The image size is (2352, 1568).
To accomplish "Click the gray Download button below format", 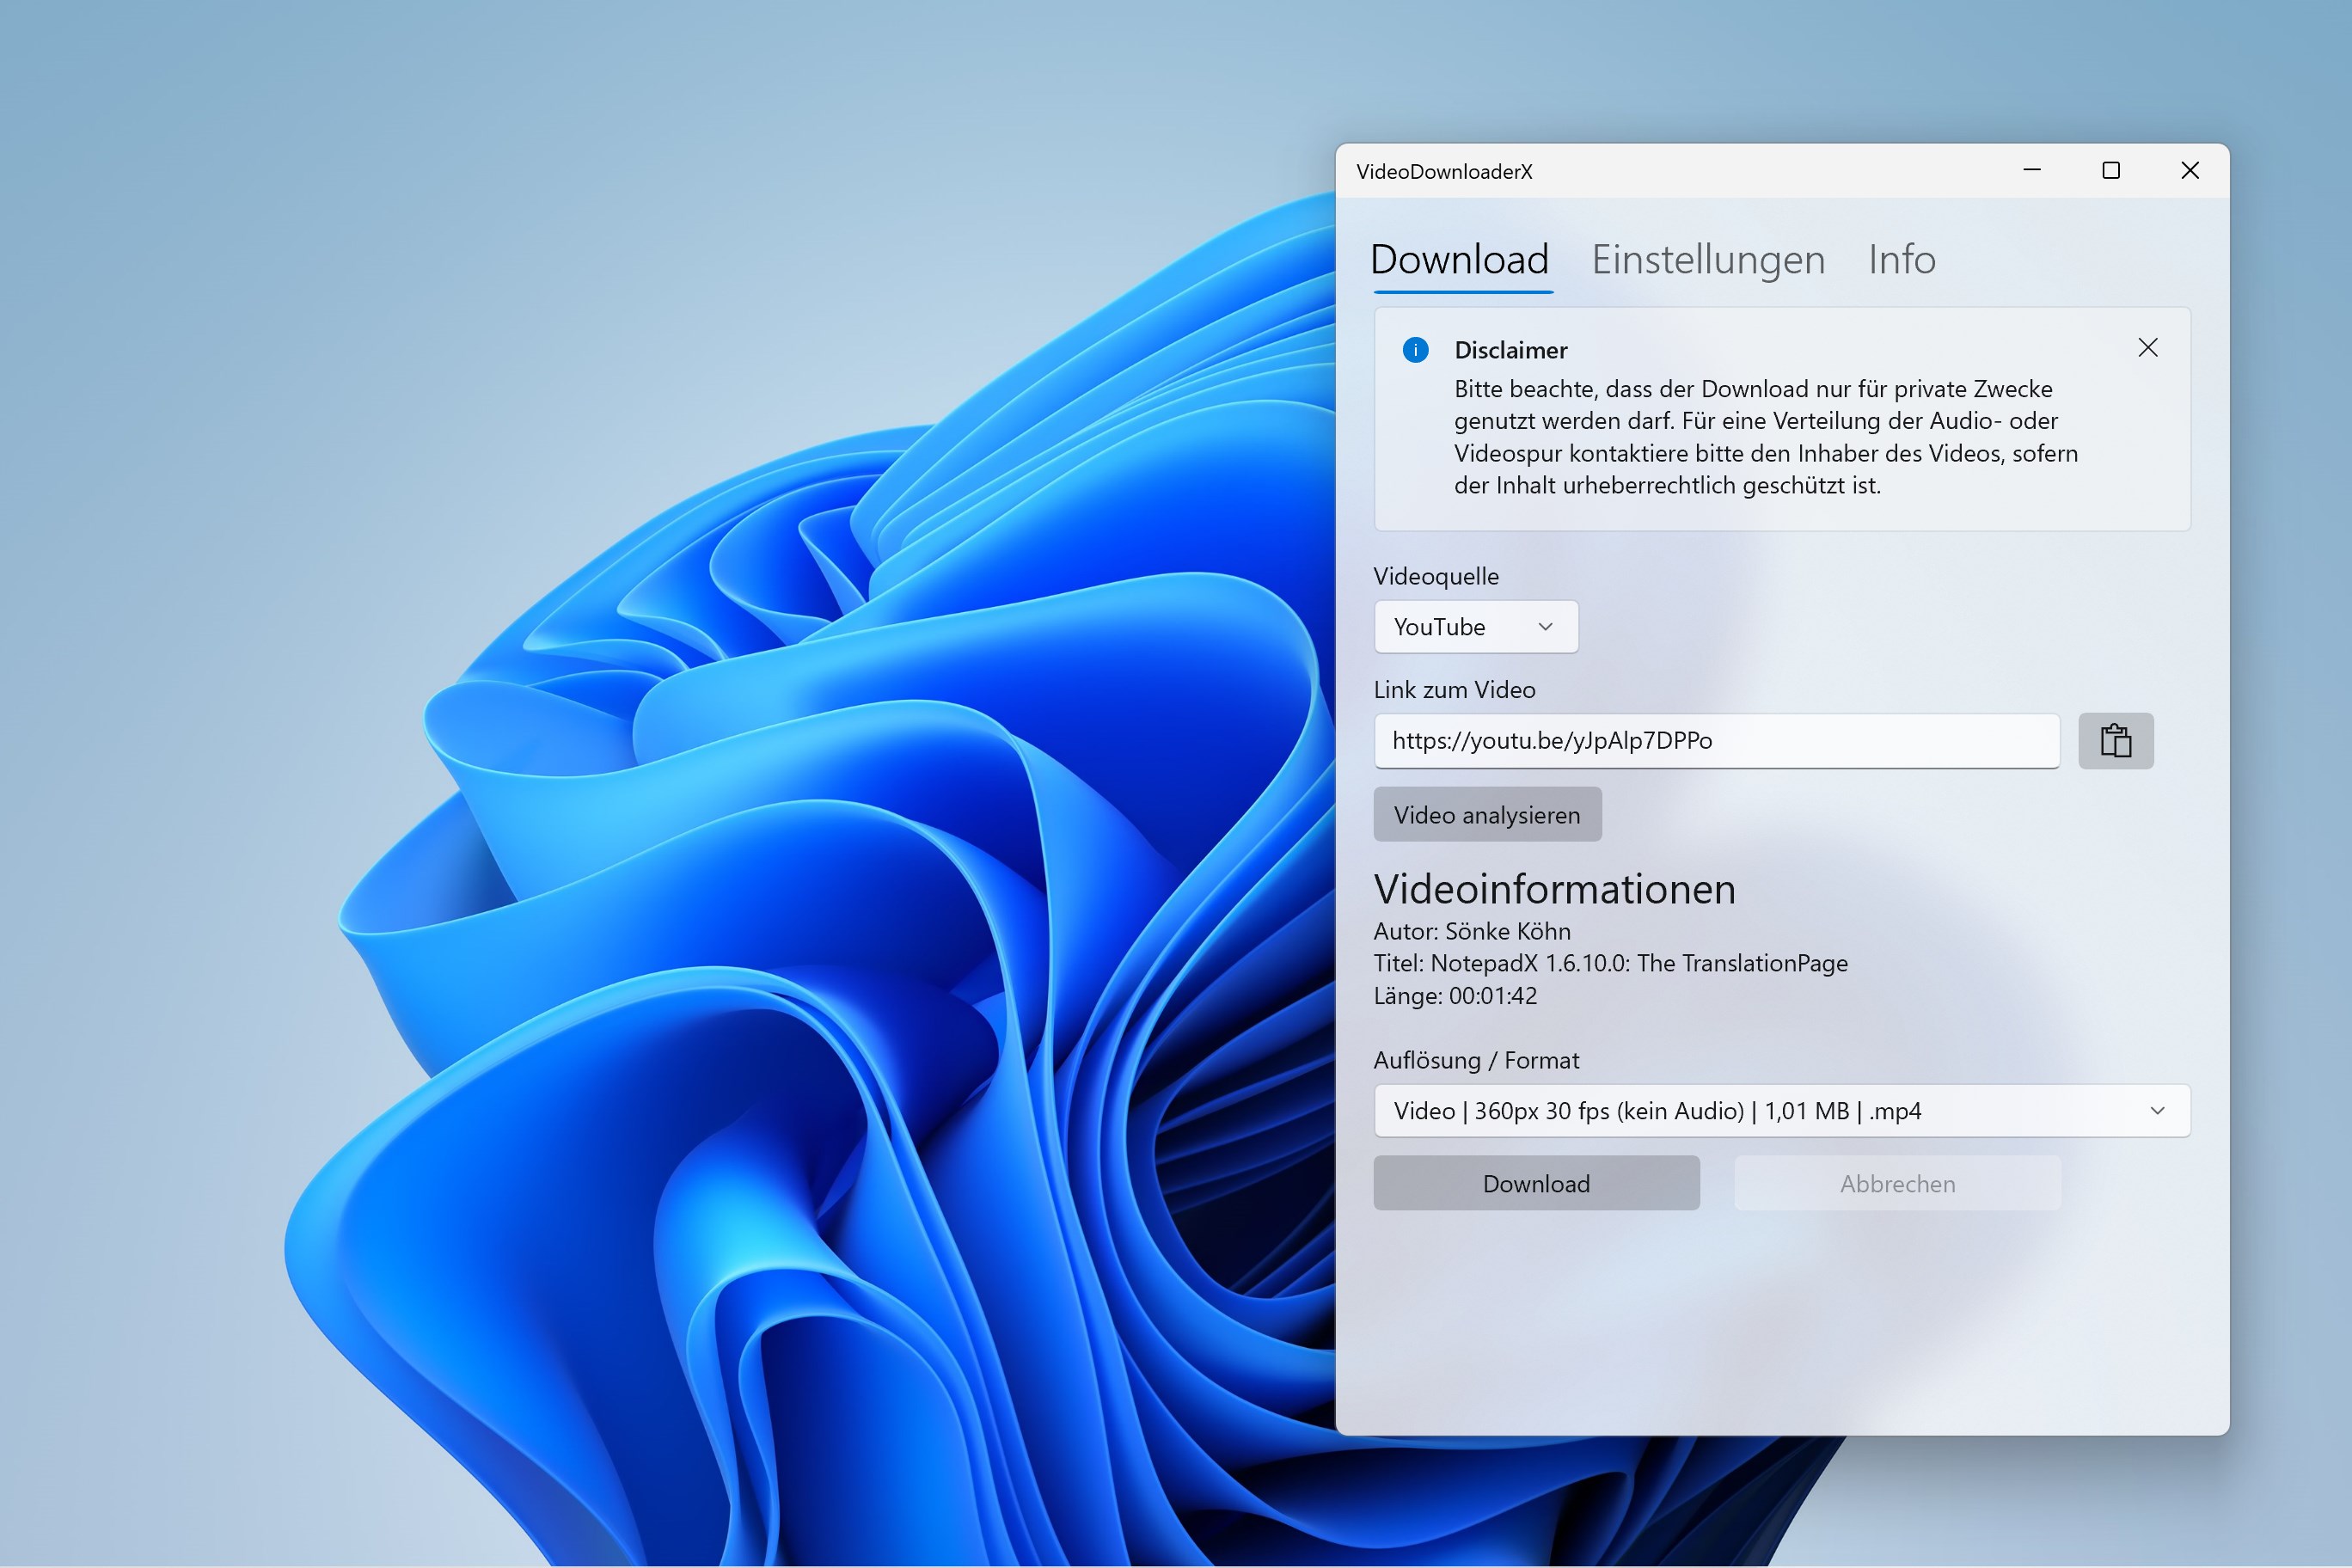I will pos(1536,1184).
